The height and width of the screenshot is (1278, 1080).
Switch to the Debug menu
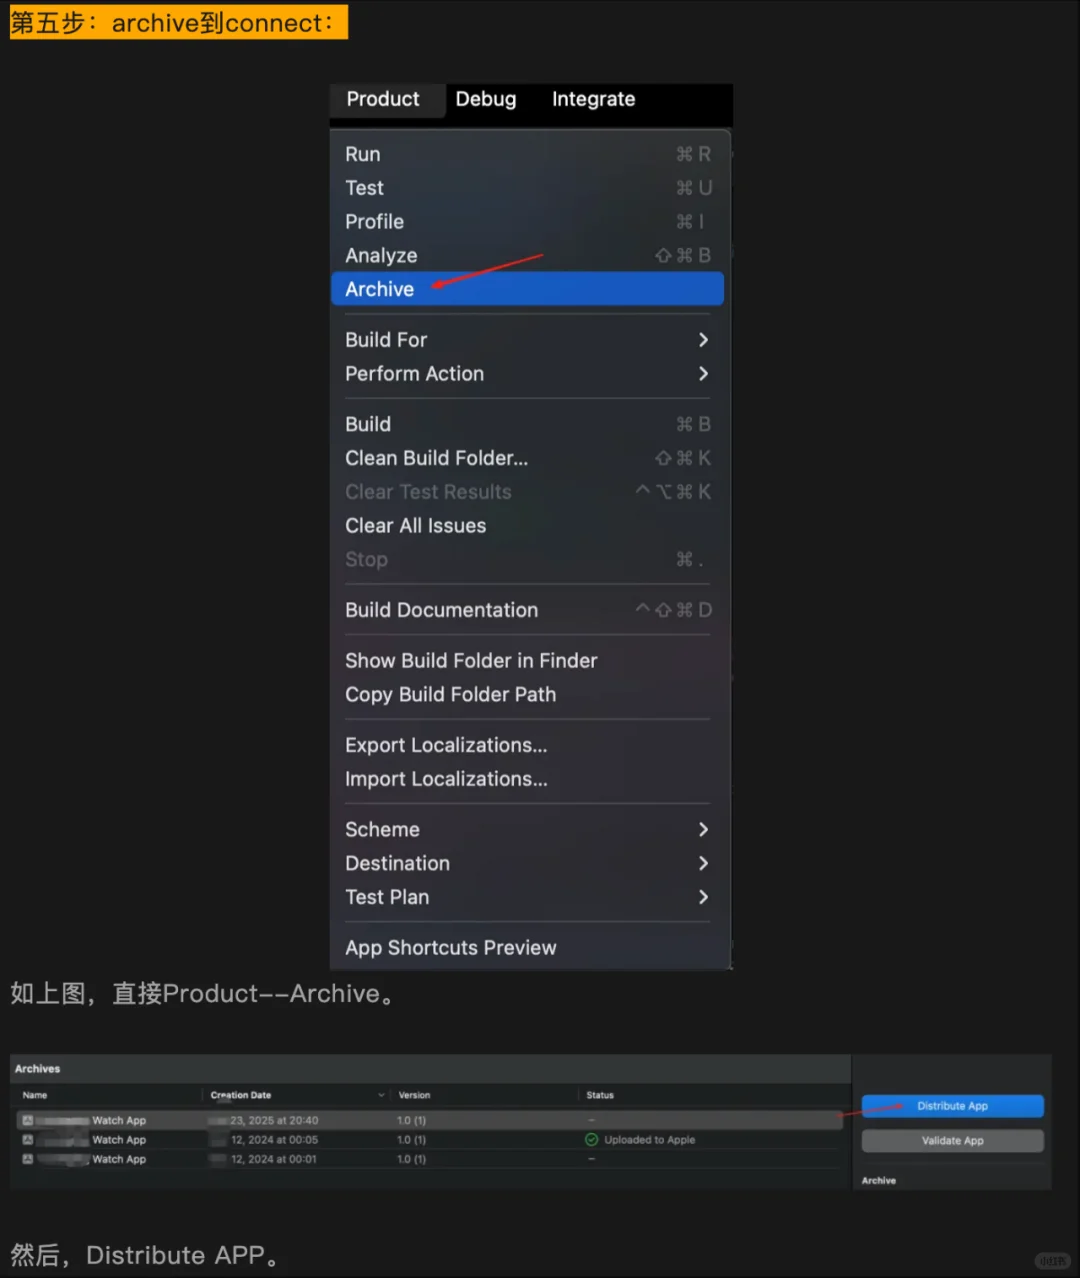[x=486, y=99]
